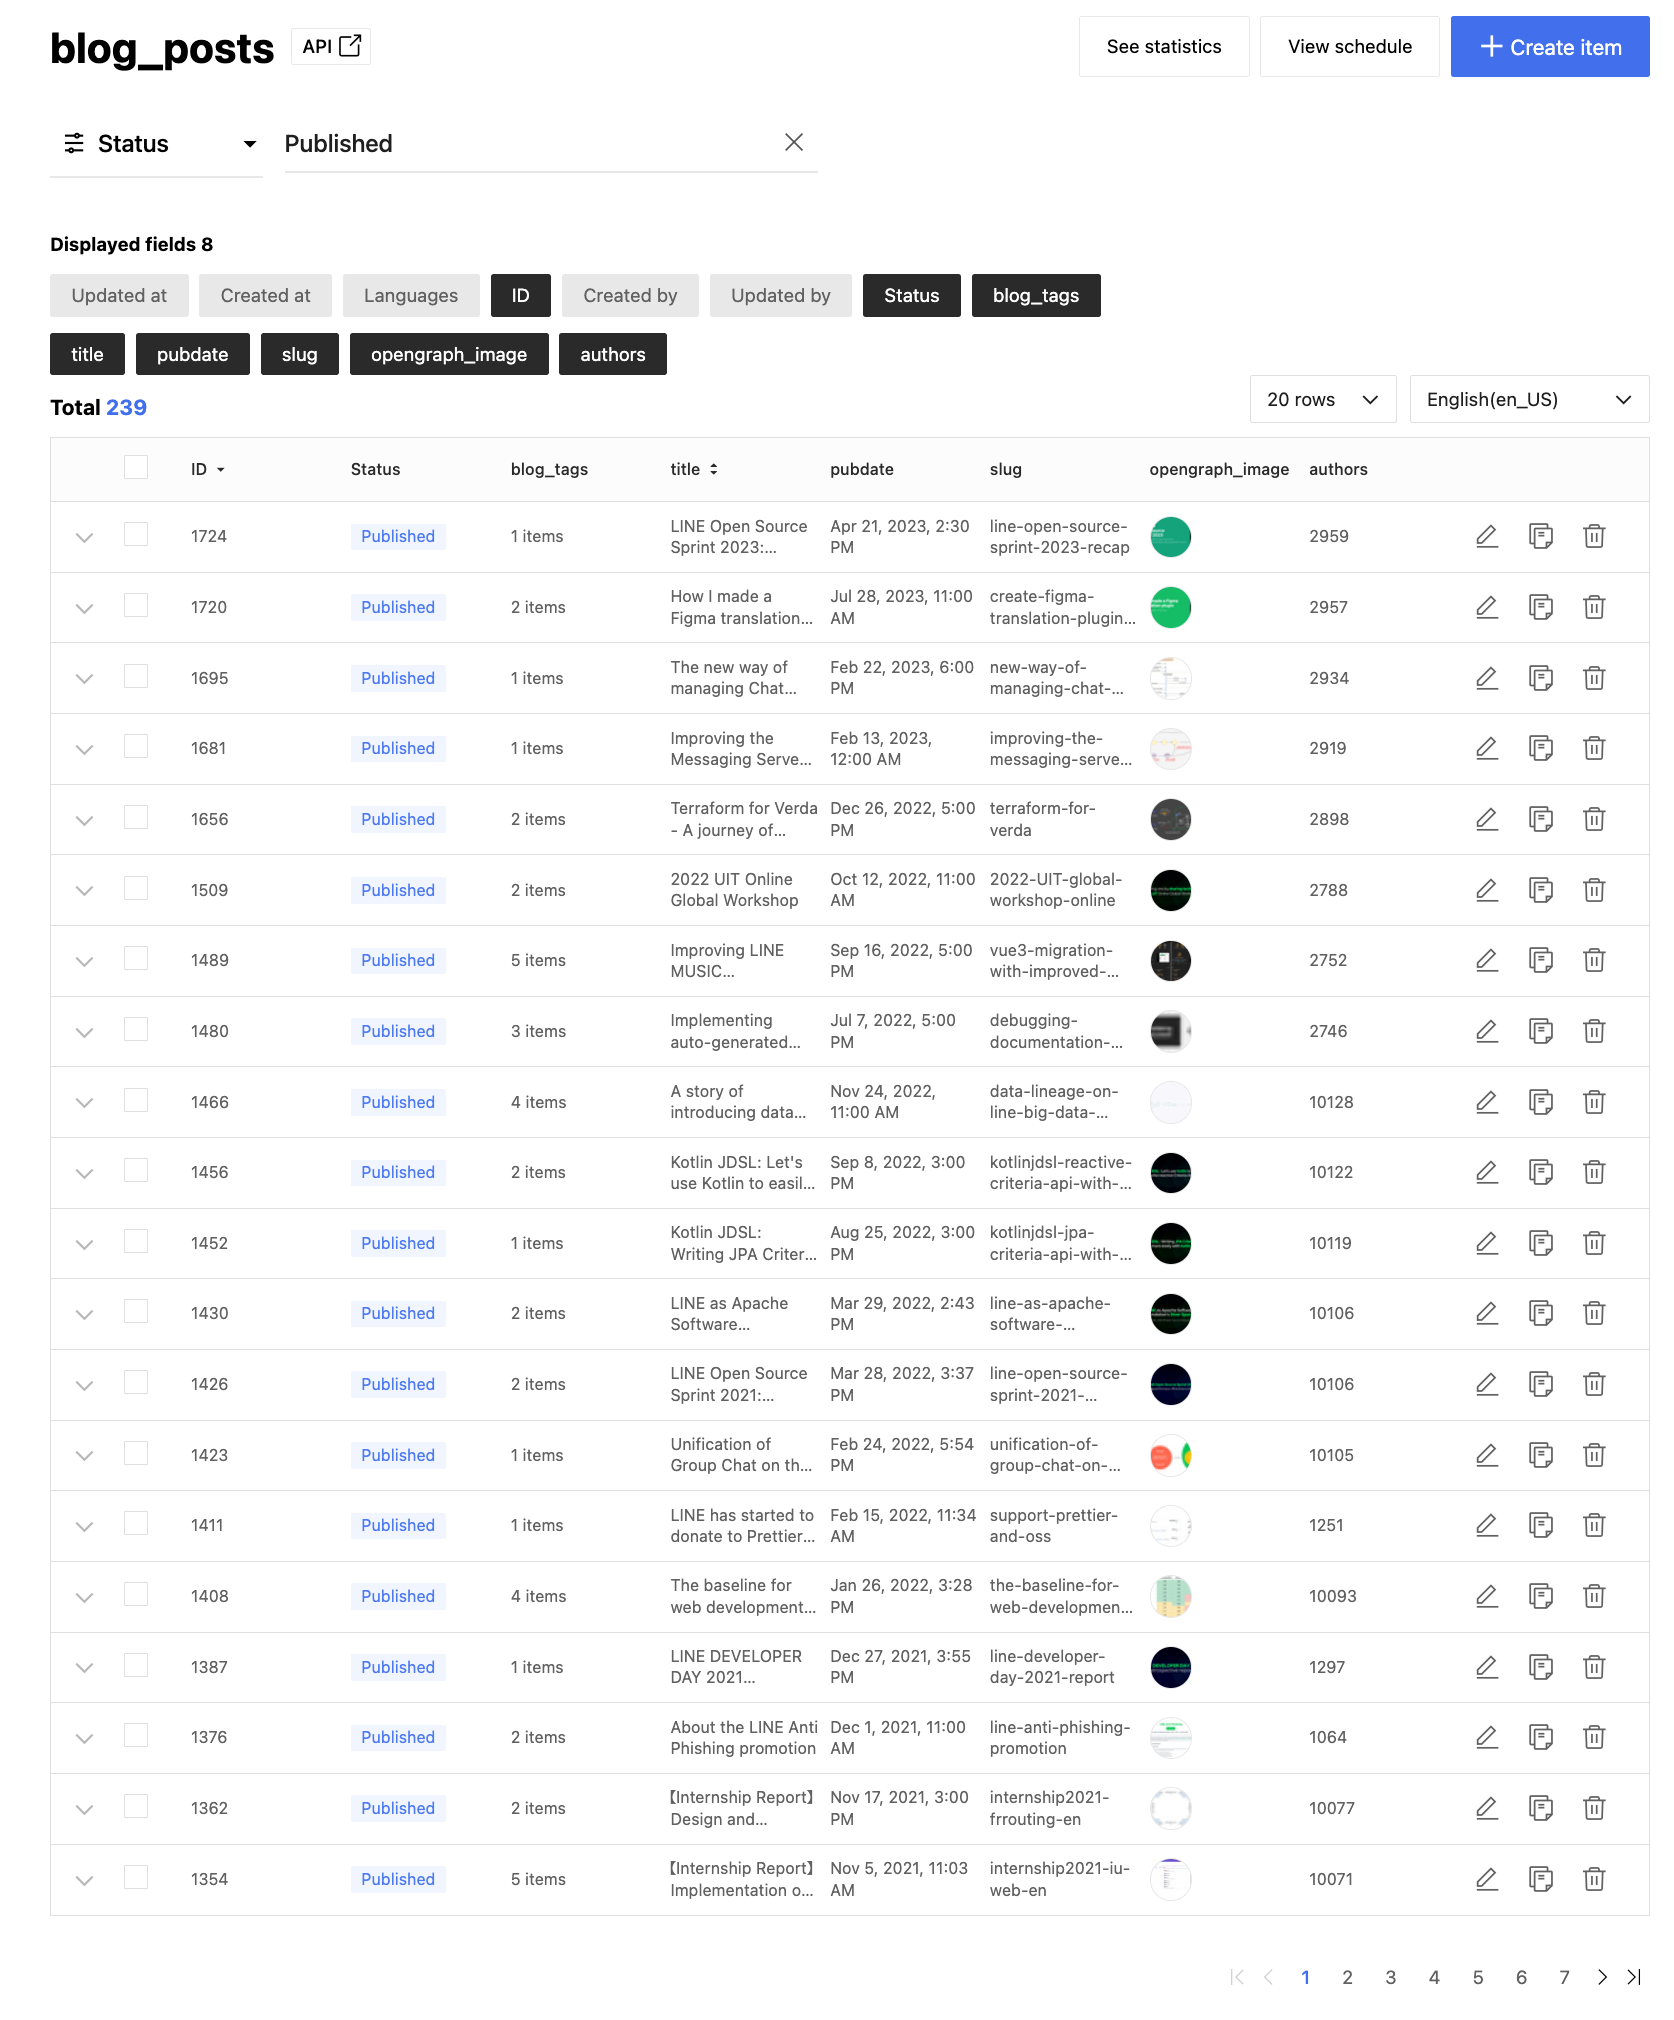Duplicate row 1466 via copy icon
1674x2020 pixels.
[x=1541, y=1102]
